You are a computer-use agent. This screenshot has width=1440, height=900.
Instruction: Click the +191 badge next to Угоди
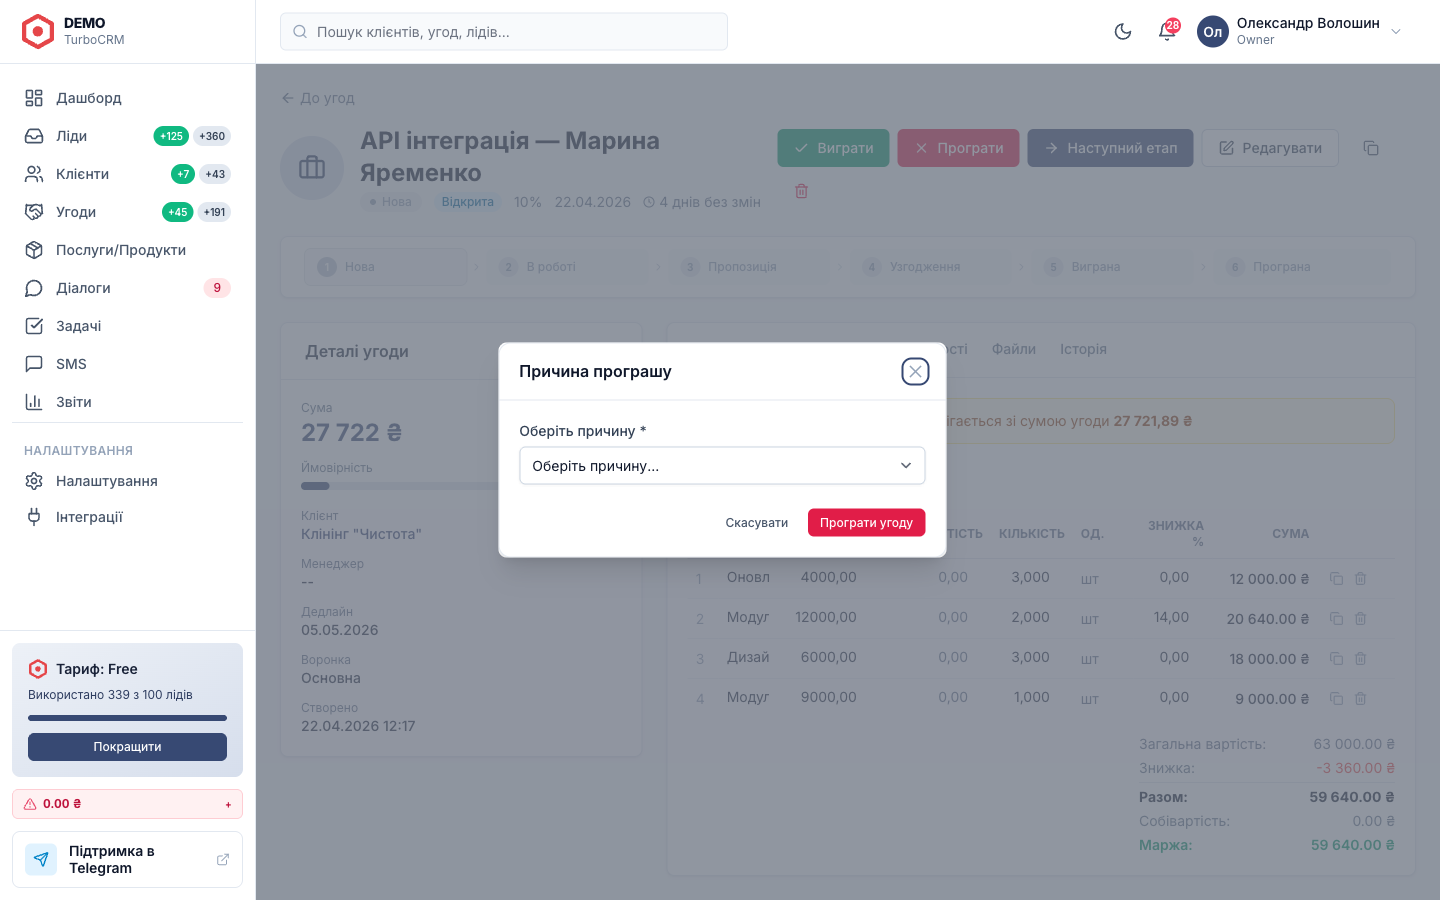pos(214,212)
